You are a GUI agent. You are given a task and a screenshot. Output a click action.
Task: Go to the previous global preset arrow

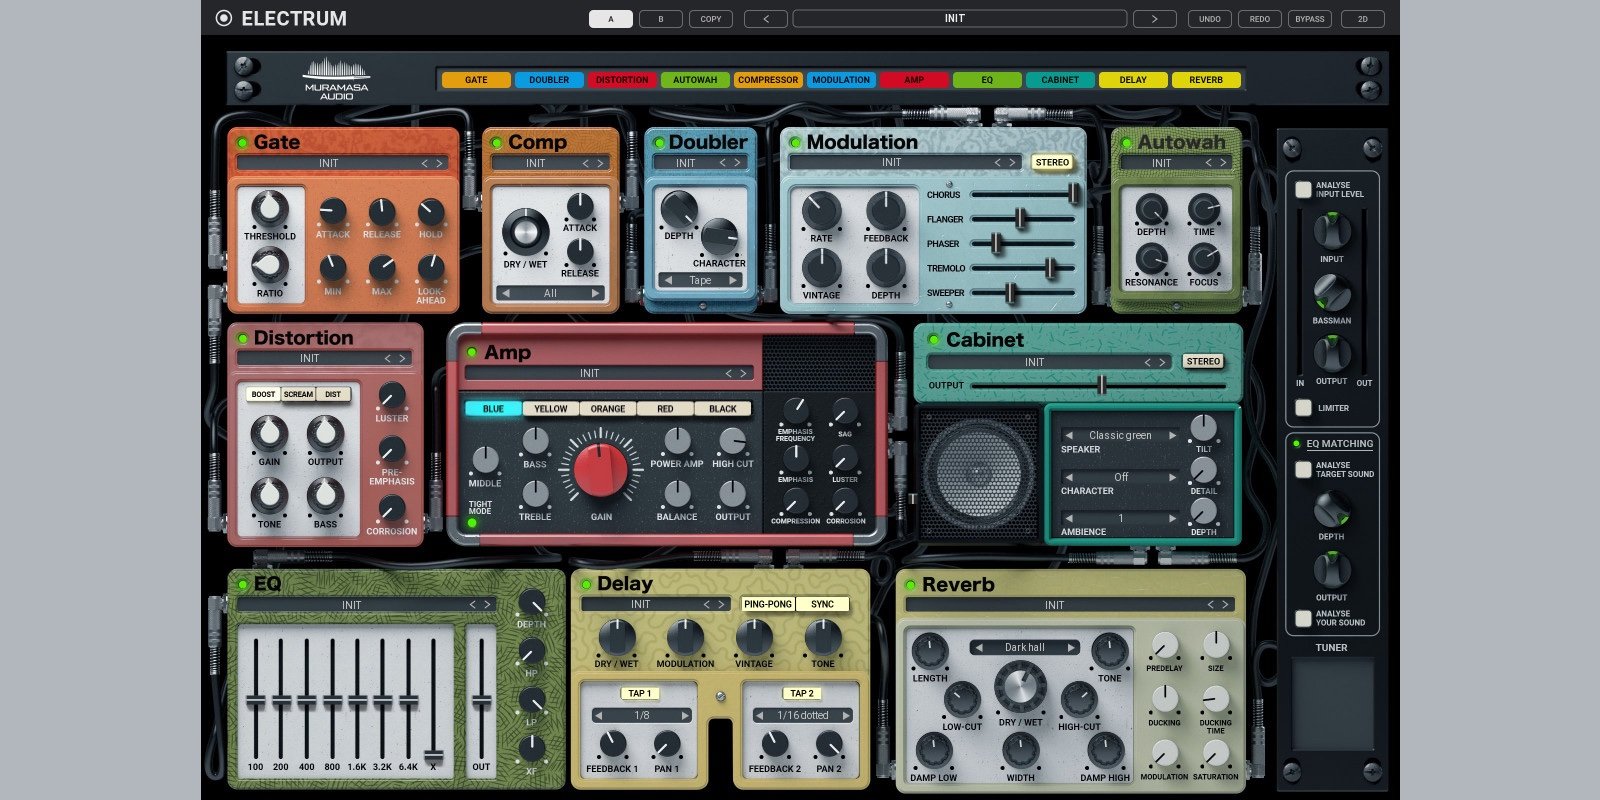click(x=766, y=18)
